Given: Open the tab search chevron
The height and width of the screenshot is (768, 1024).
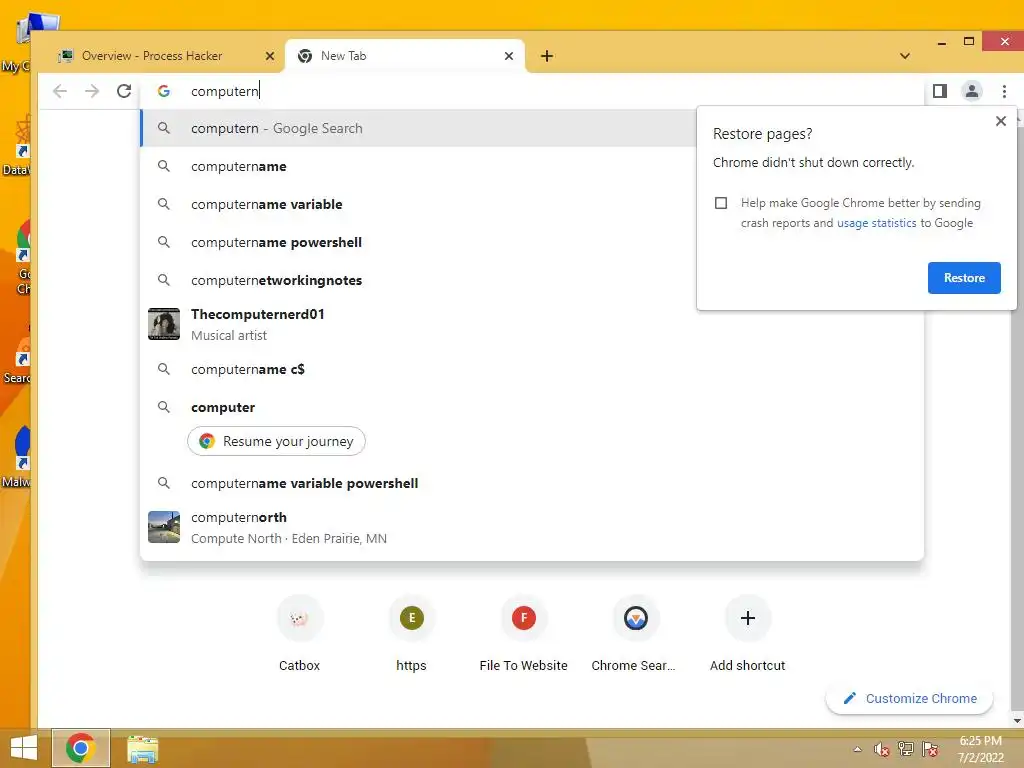Looking at the screenshot, I should [905, 56].
